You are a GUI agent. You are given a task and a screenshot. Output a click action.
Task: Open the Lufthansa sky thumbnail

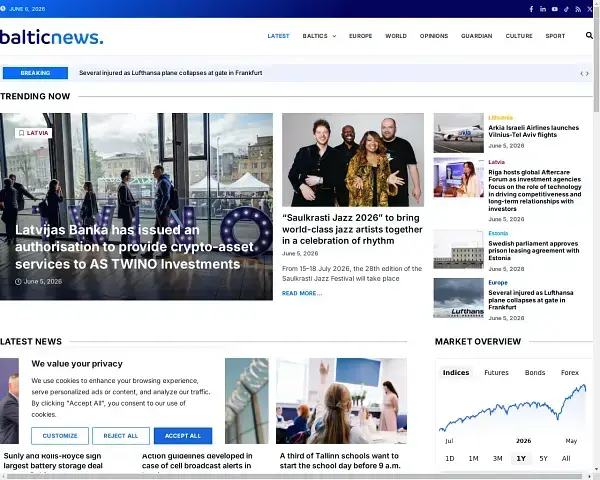pos(458,298)
